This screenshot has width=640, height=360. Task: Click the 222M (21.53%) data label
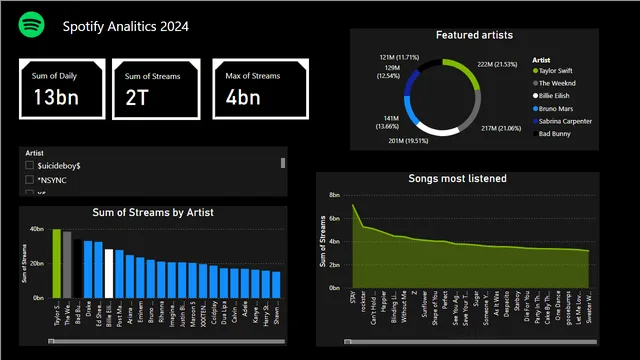pos(497,64)
